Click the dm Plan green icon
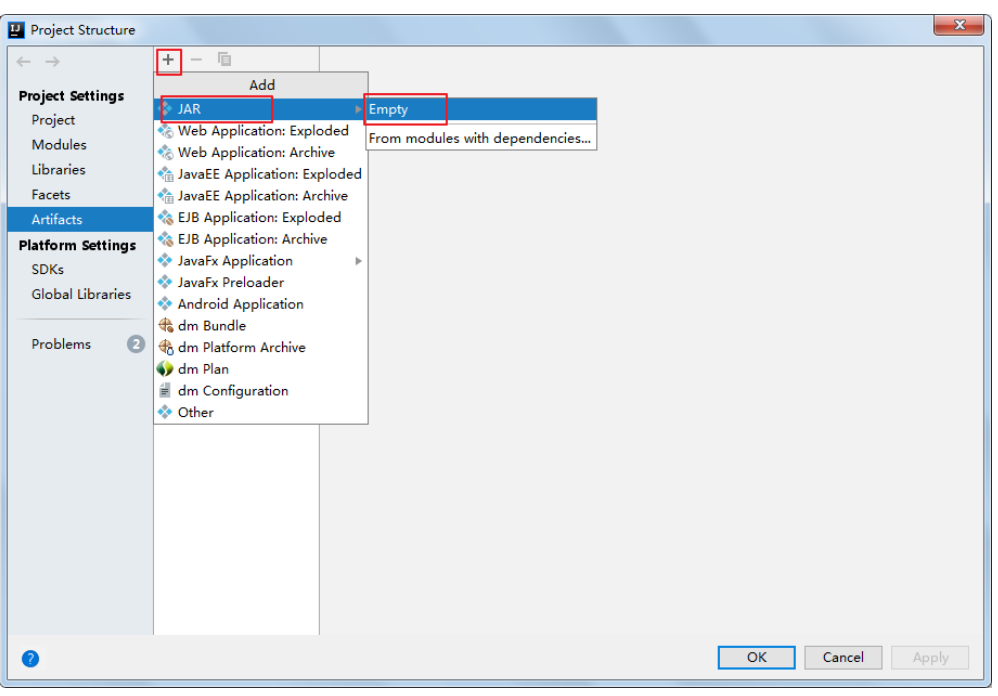This screenshot has height=696, width=998. 165,369
